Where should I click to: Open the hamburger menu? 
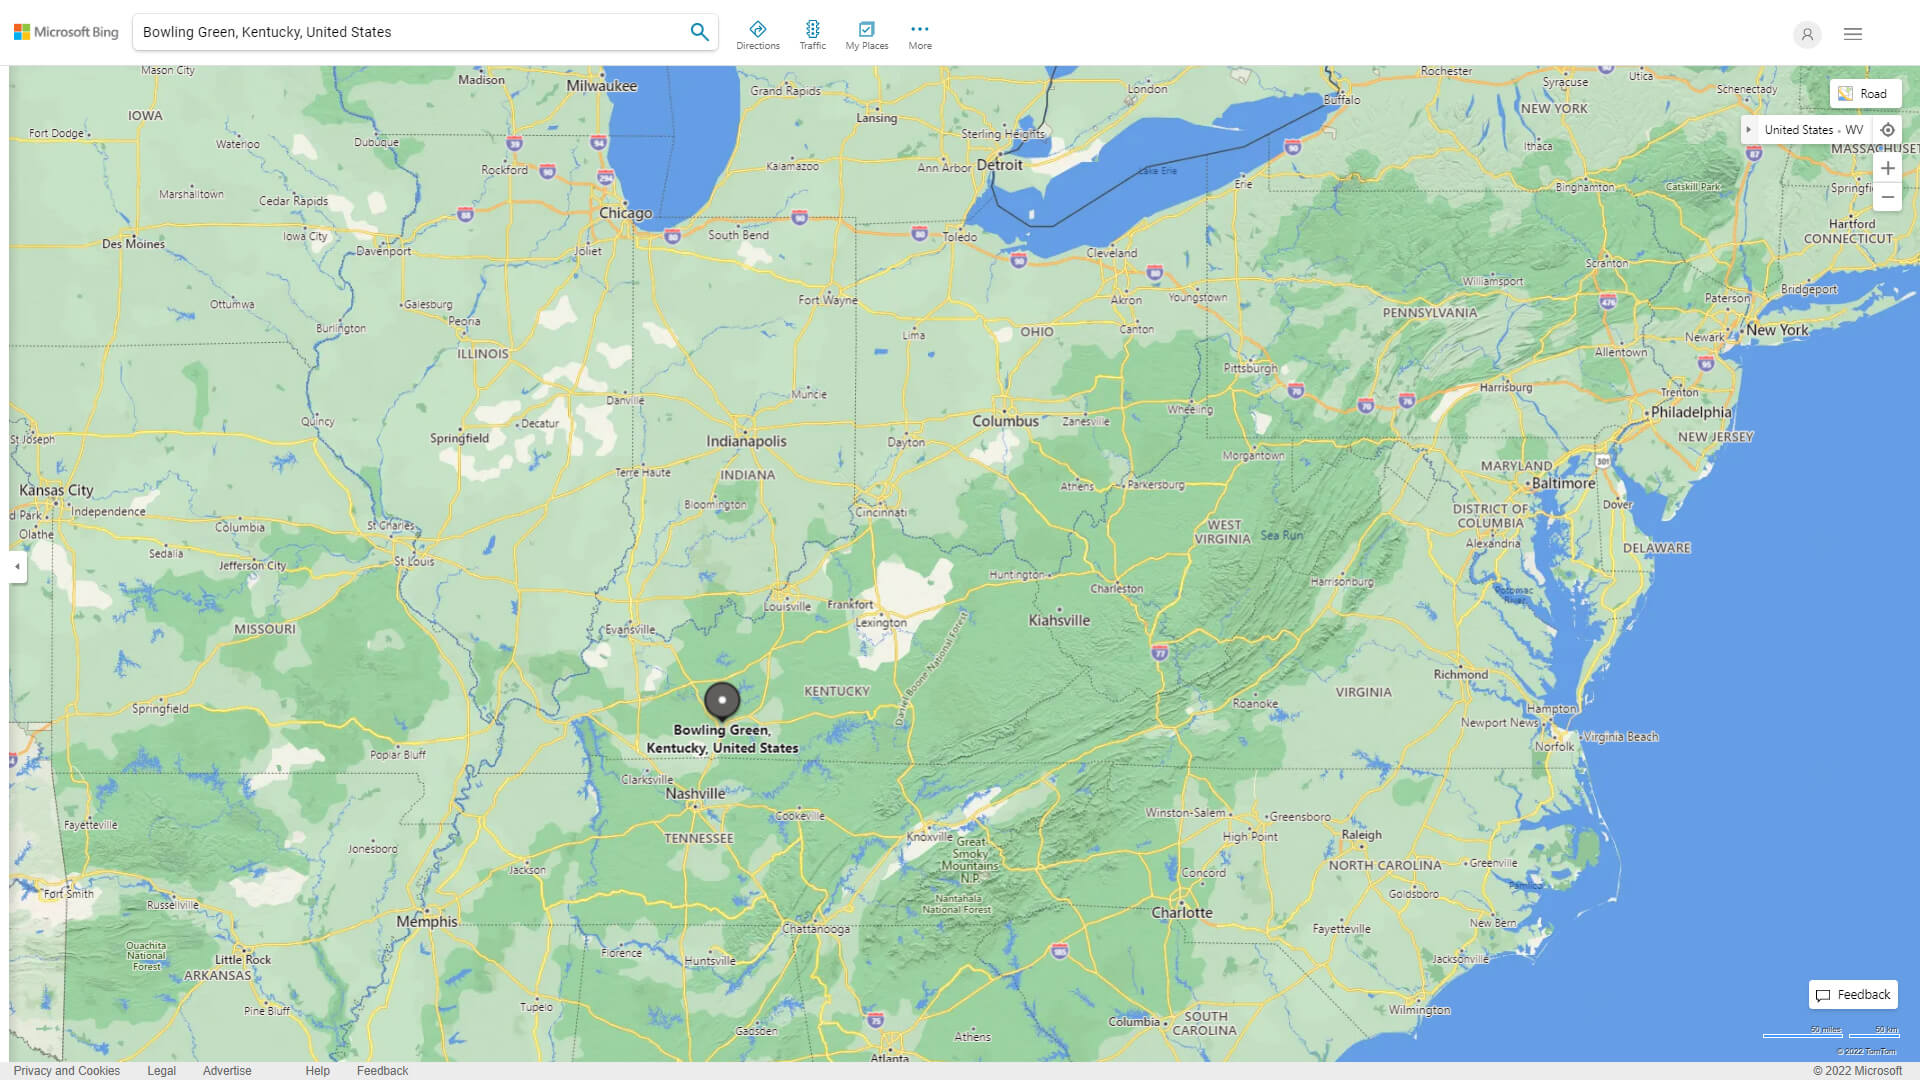coord(1852,33)
